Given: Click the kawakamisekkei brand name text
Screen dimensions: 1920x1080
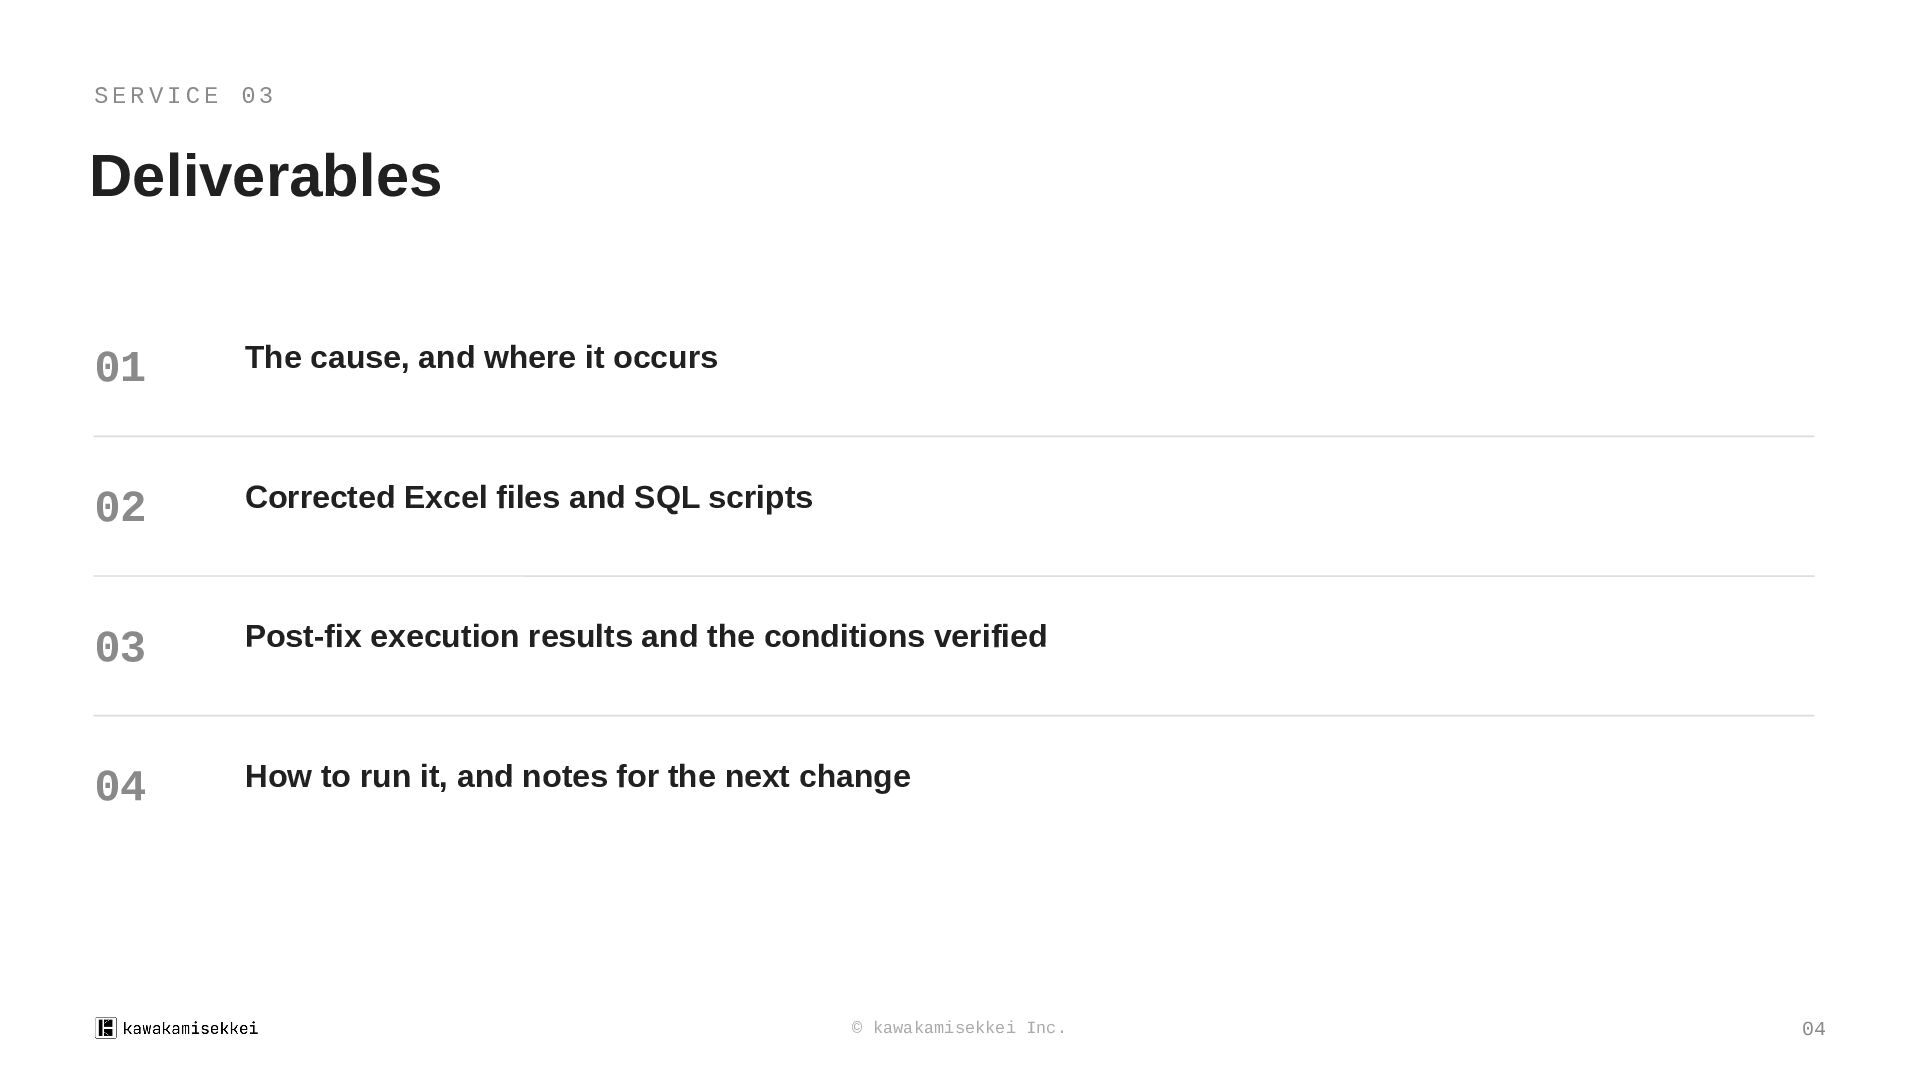Looking at the screenshot, I should point(190,1028).
